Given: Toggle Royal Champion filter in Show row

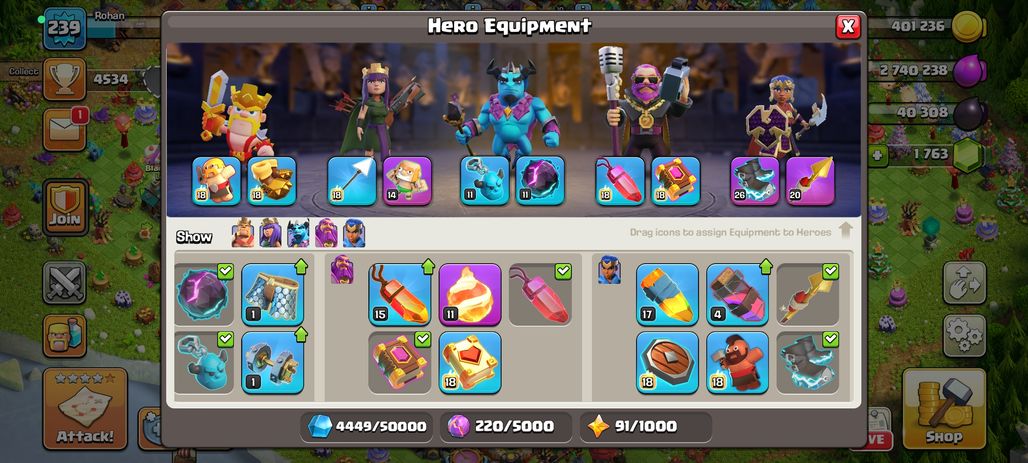Looking at the screenshot, I should click(354, 233).
